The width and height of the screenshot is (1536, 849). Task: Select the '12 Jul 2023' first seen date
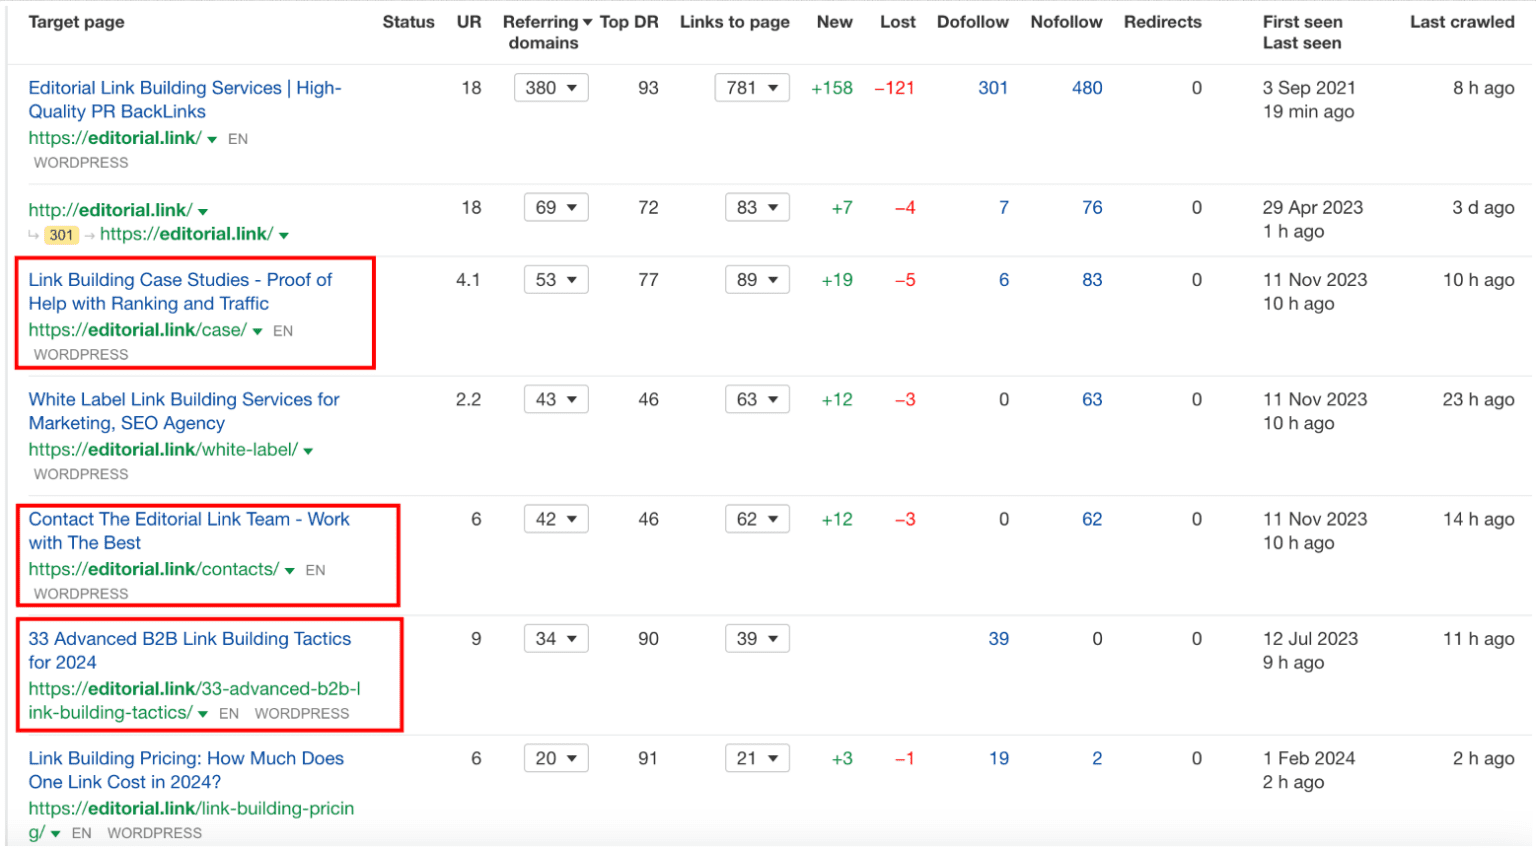(1310, 639)
